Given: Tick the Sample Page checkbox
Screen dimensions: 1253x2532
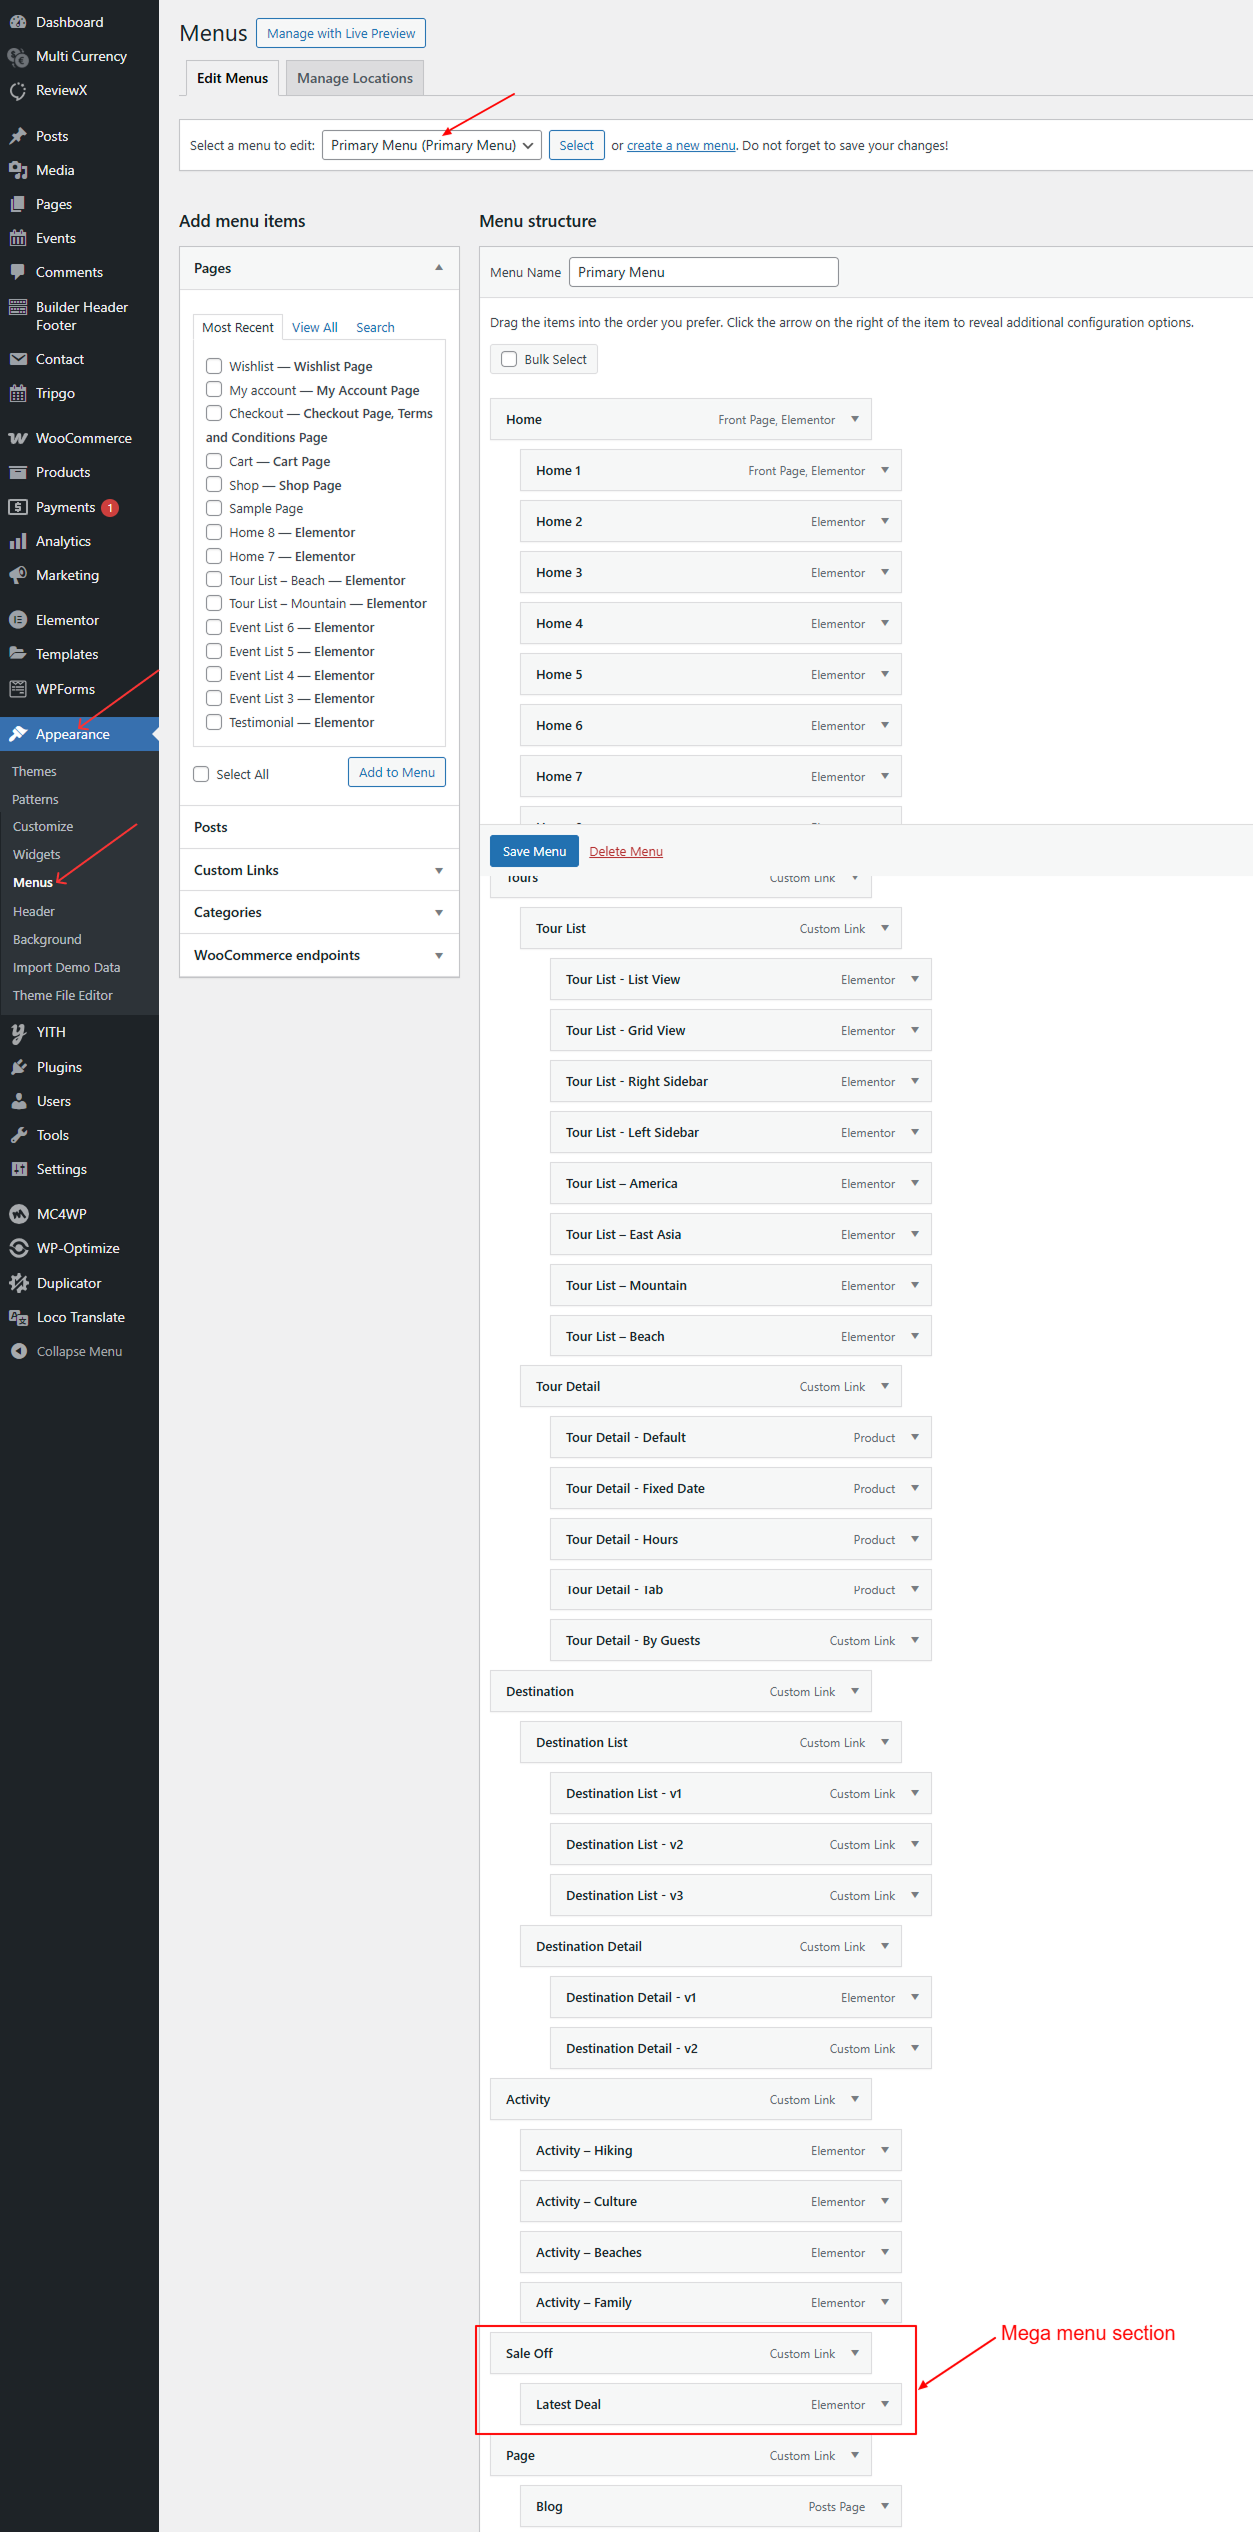Looking at the screenshot, I should coord(214,508).
